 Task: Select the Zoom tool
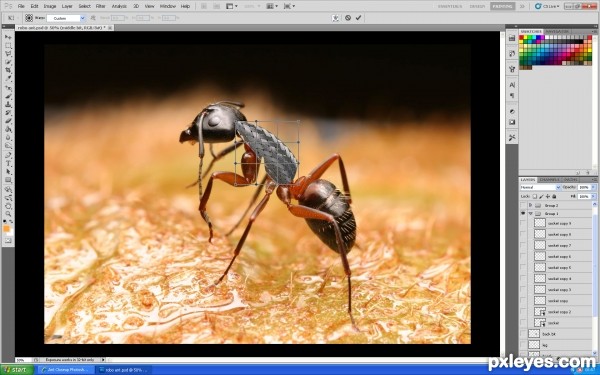(8, 214)
